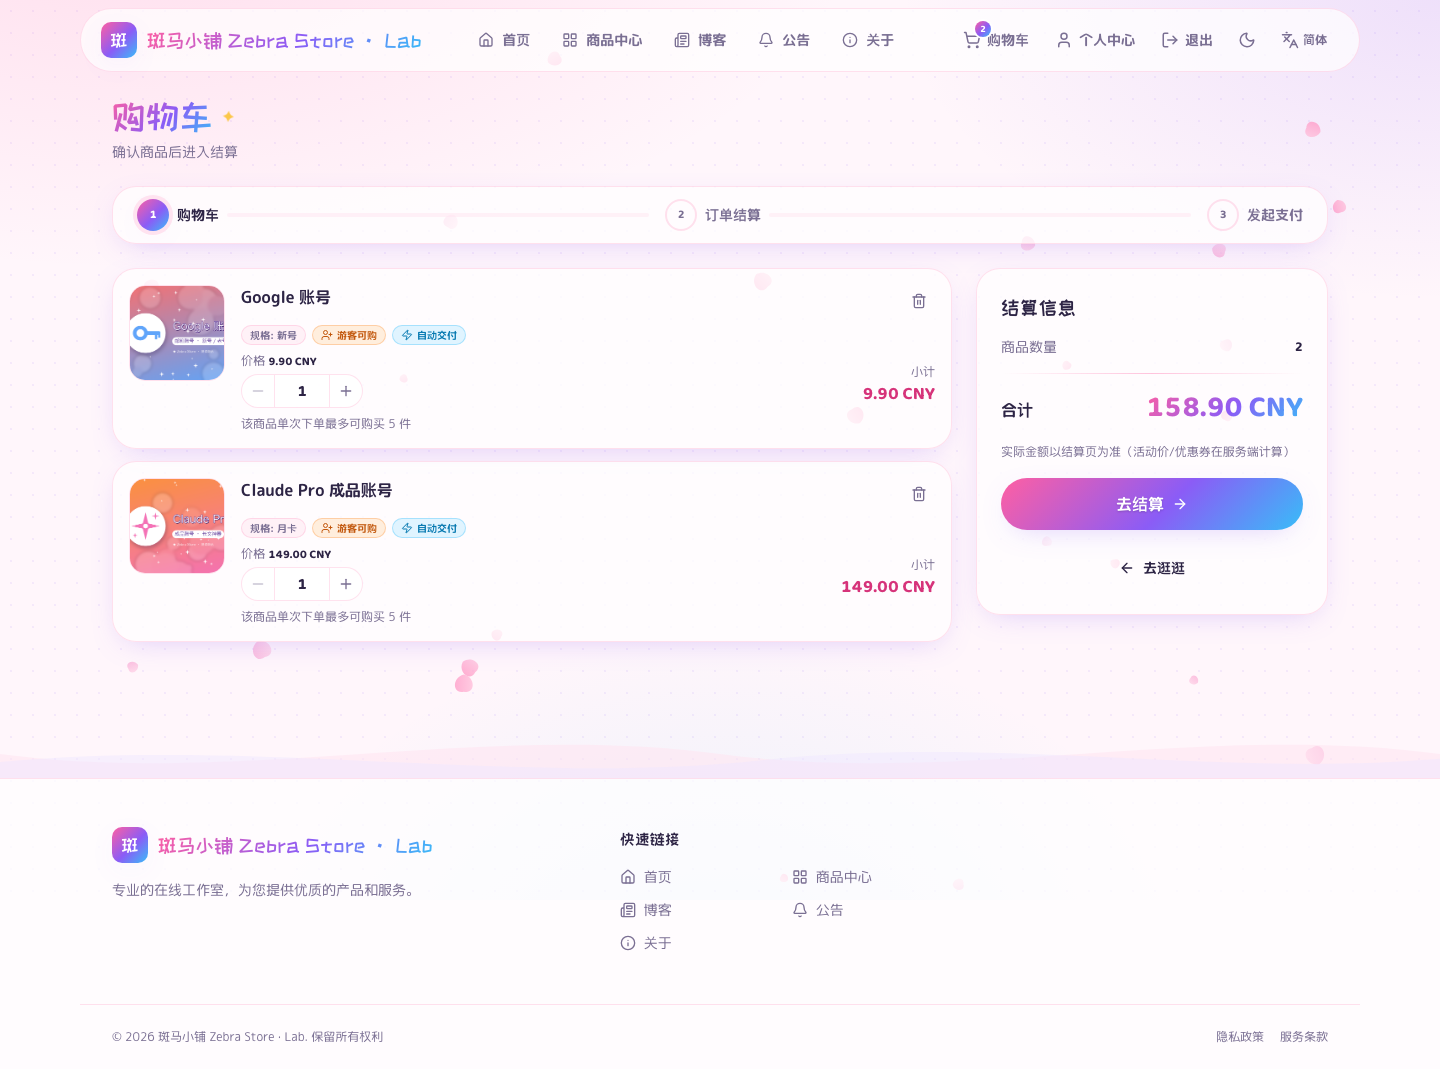Open footer quick link 首页
This screenshot has height=1069, width=1440.
point(646,877)
